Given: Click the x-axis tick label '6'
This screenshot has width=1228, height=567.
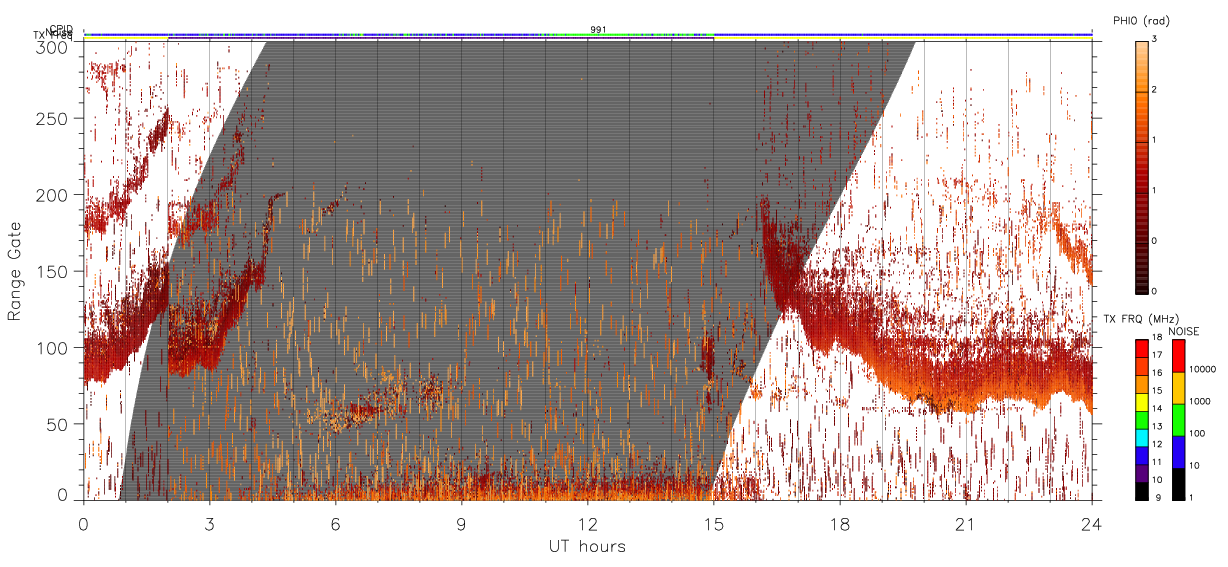Looking at the screenshot, I should pyautogui.click(x=336, y=523).
